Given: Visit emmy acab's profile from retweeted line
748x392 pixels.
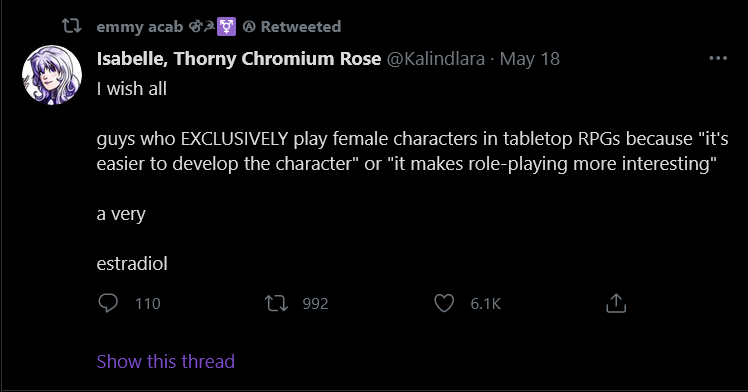Looking at the screenshot, I should 140,27.
